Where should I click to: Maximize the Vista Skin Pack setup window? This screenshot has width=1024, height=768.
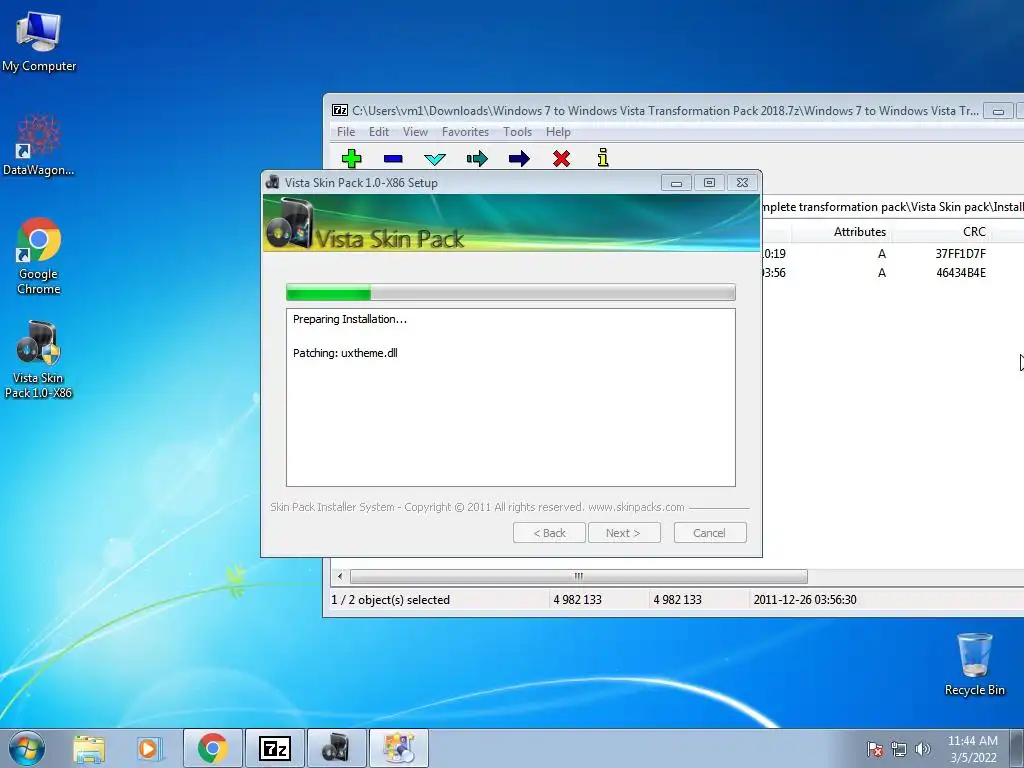pos(709,183)
